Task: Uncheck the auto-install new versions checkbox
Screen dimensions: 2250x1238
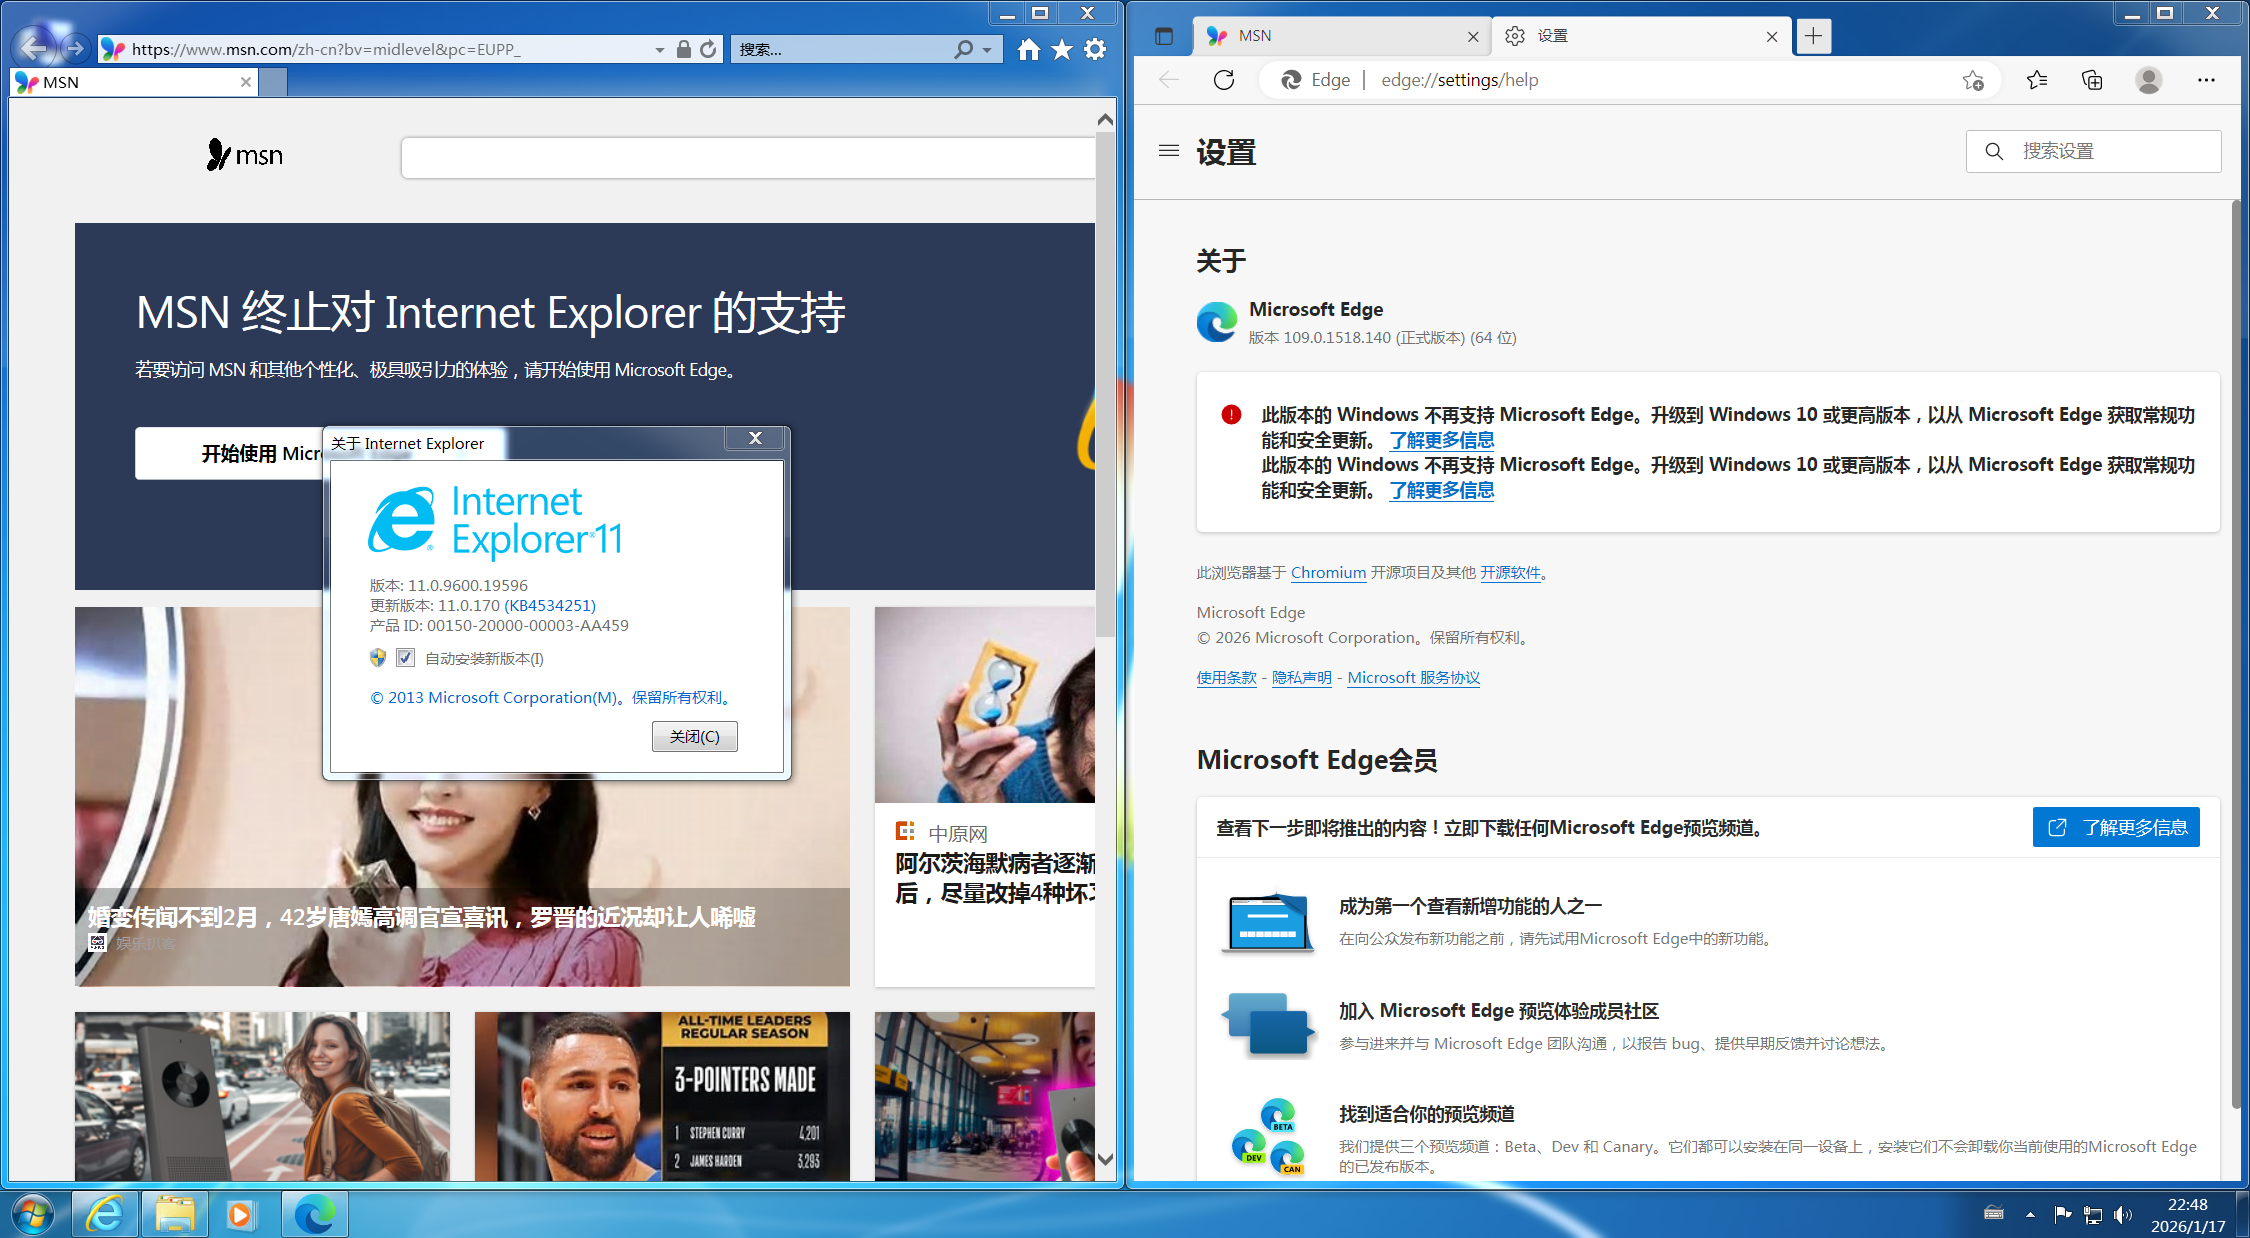Action: (405, 658)
